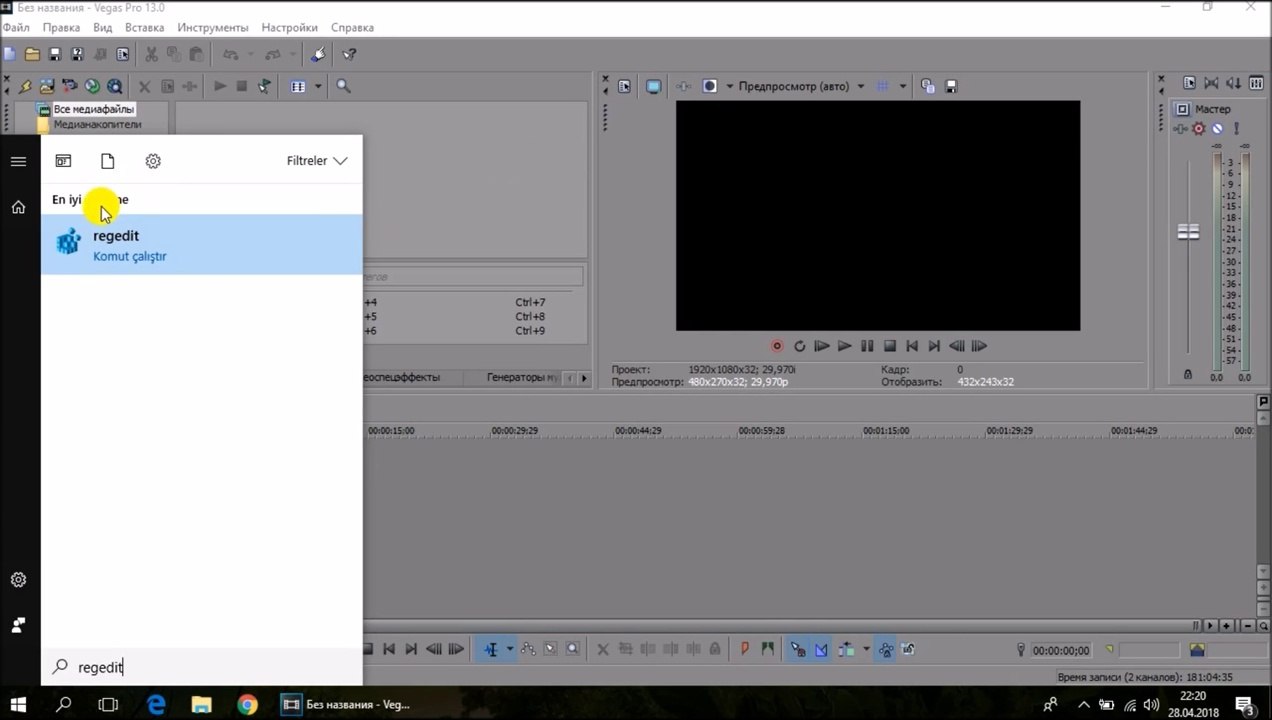Viewport: 1272px width, 720px height.
Task: Open the Инструменты menu
Action: coord(213,28)
